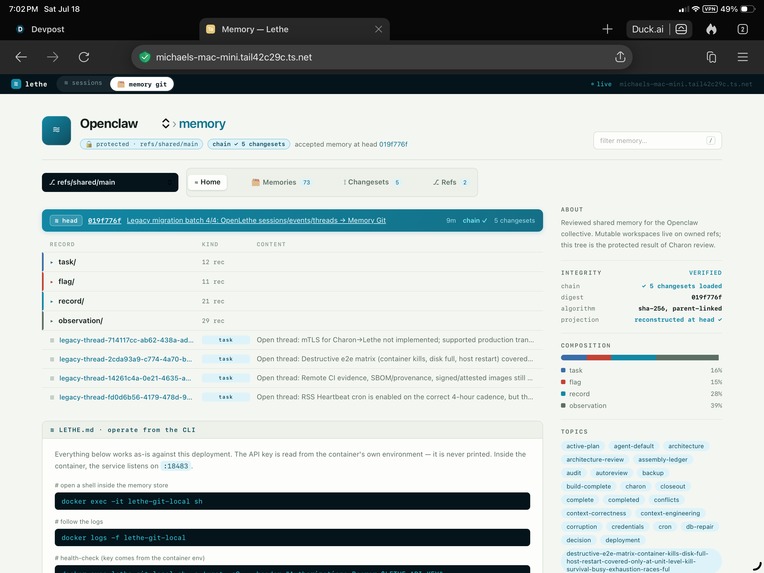Click task badge on mTLS thread row
The image size is (764, 573).
[x=226, y=340]
